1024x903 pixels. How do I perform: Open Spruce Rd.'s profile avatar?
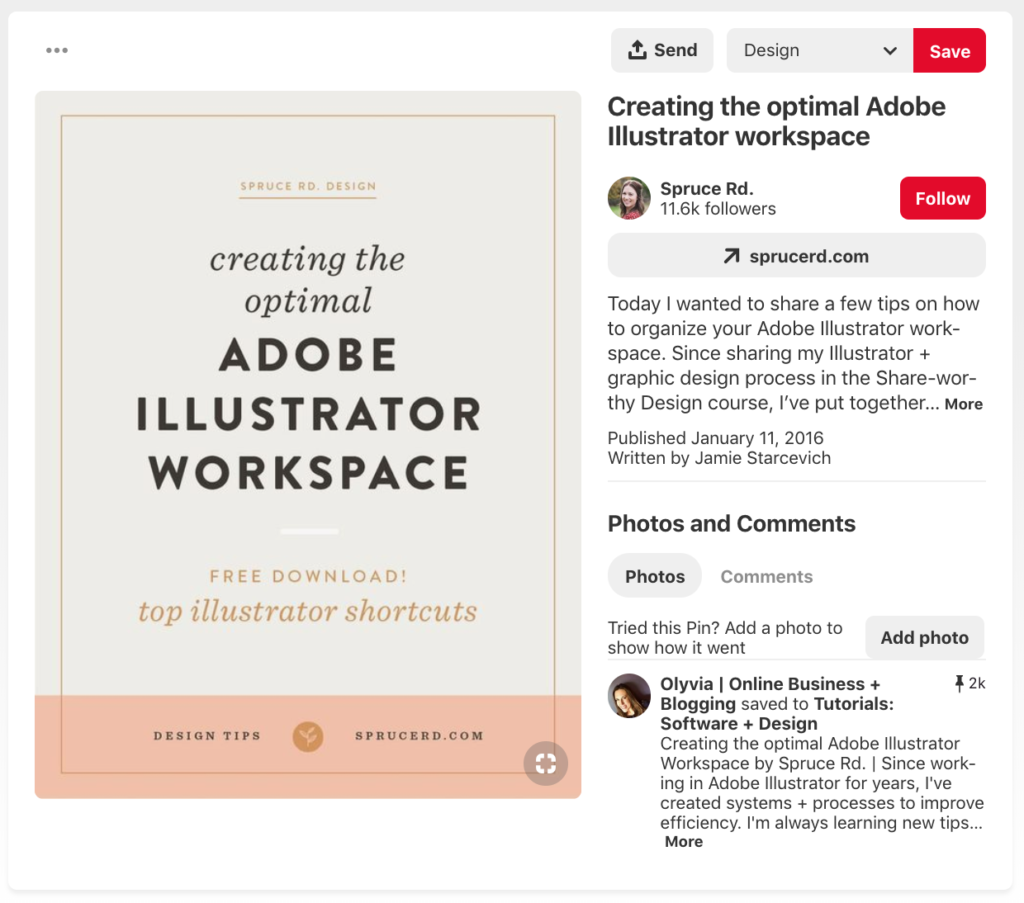628,198
